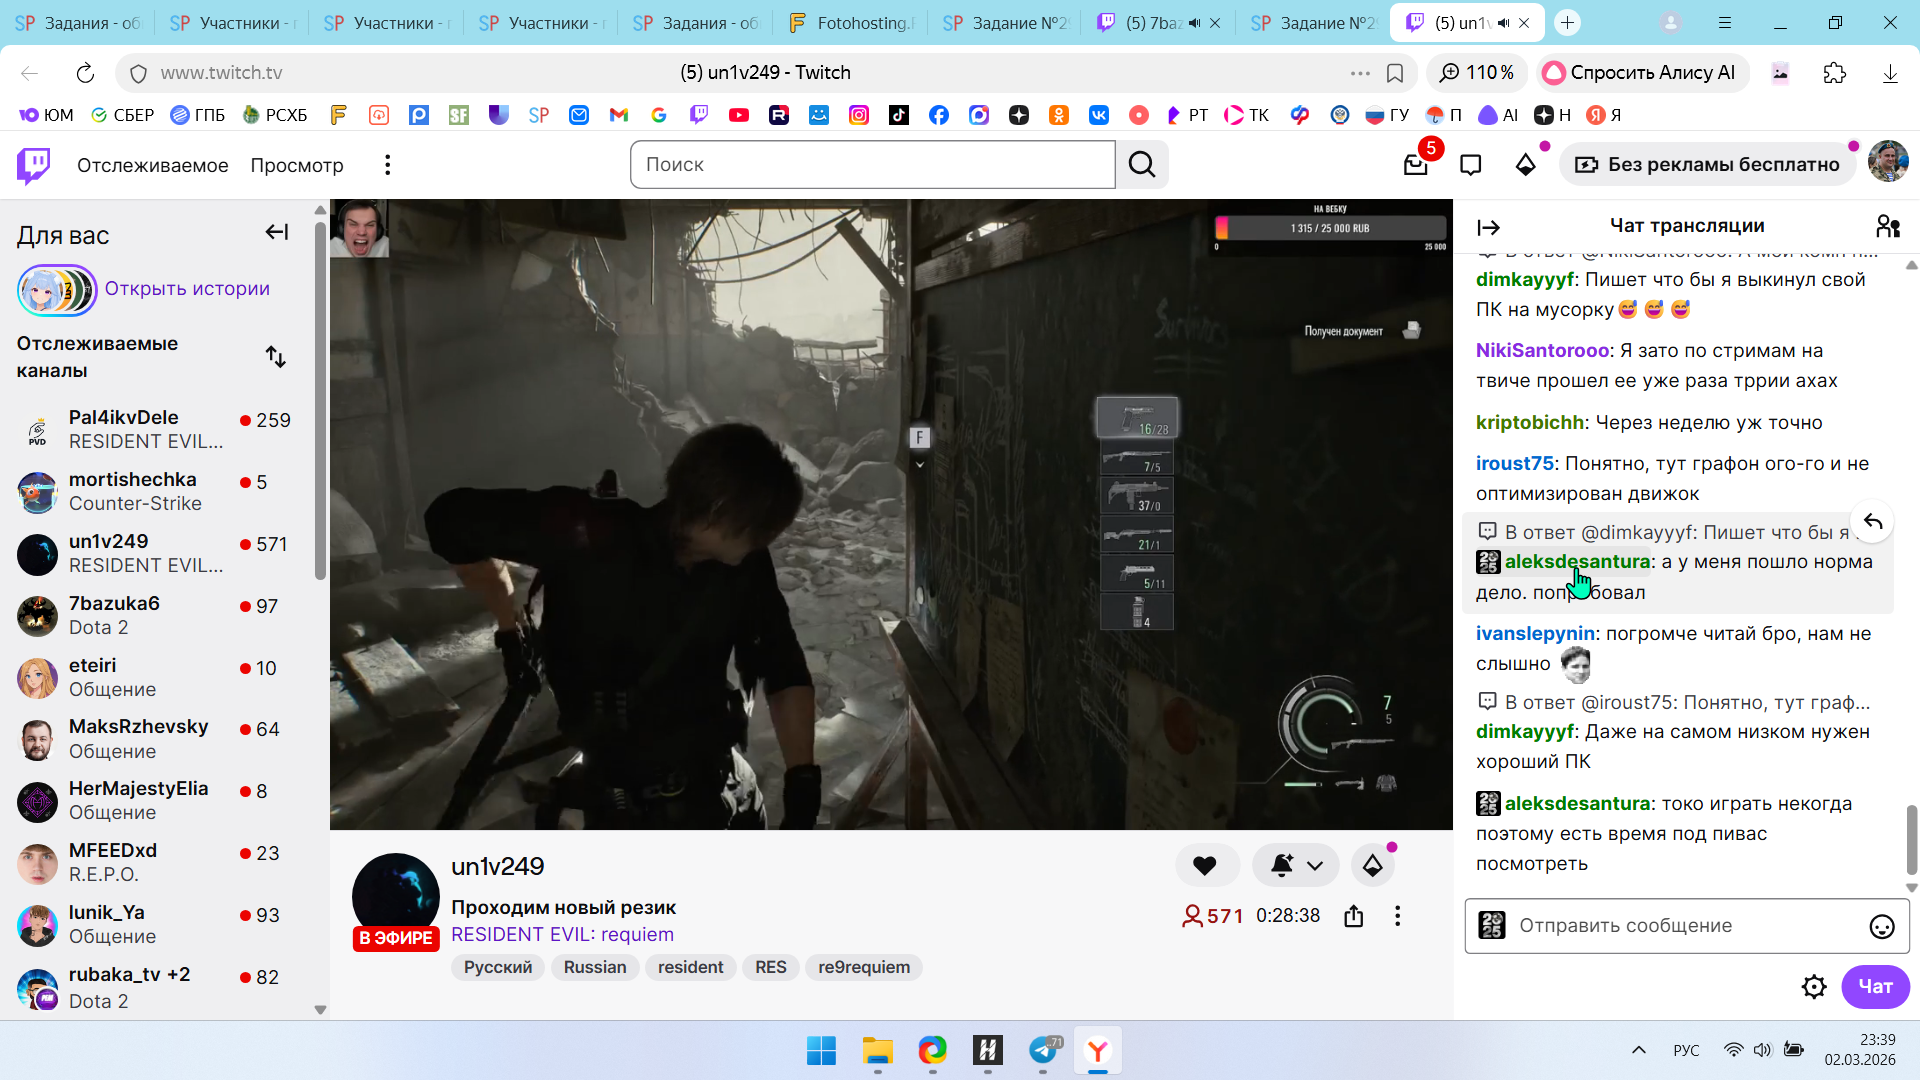The image size is (1920, 1080).
Task: Click the Отправить сообщение message field
Action: (1680, 926)
